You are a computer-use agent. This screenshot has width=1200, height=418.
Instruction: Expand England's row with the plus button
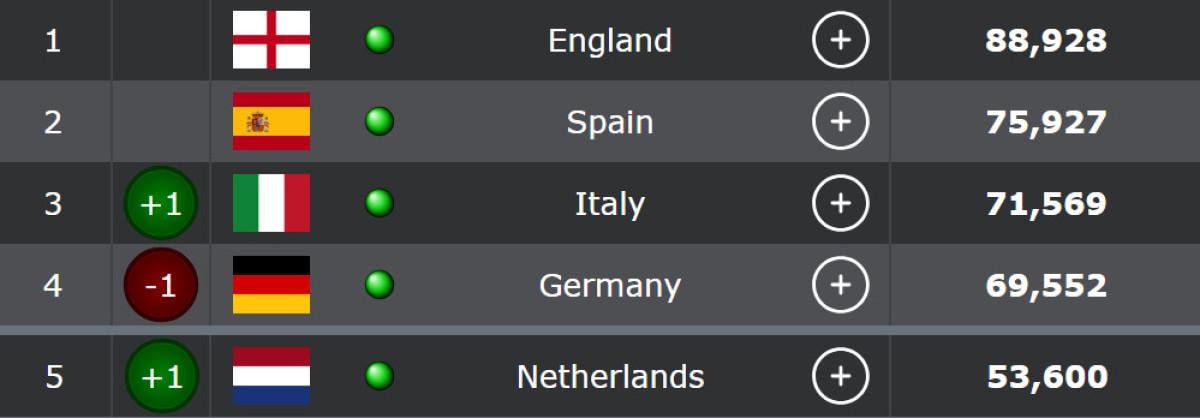pyautogui.click(x=840, y=41)
